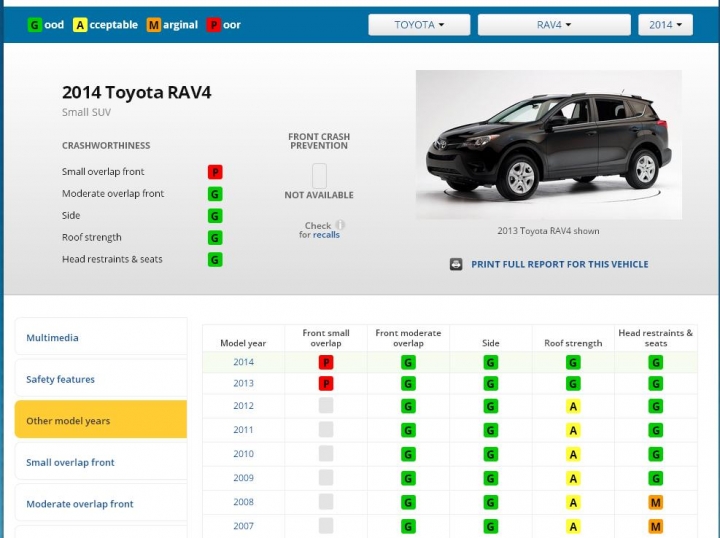Viewport: 720px width, 538px height.
Task: Open the 2010 model year link
Action: coord(243,454)
